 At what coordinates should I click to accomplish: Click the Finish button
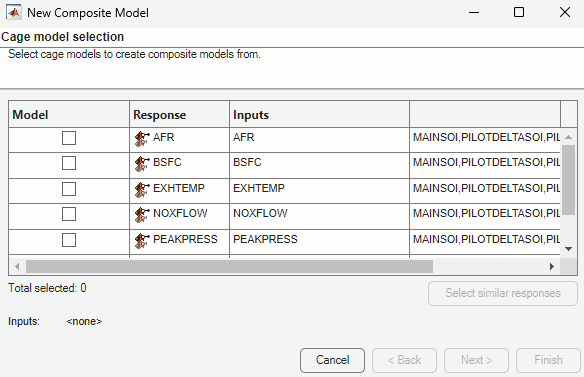tap(548, 360)
